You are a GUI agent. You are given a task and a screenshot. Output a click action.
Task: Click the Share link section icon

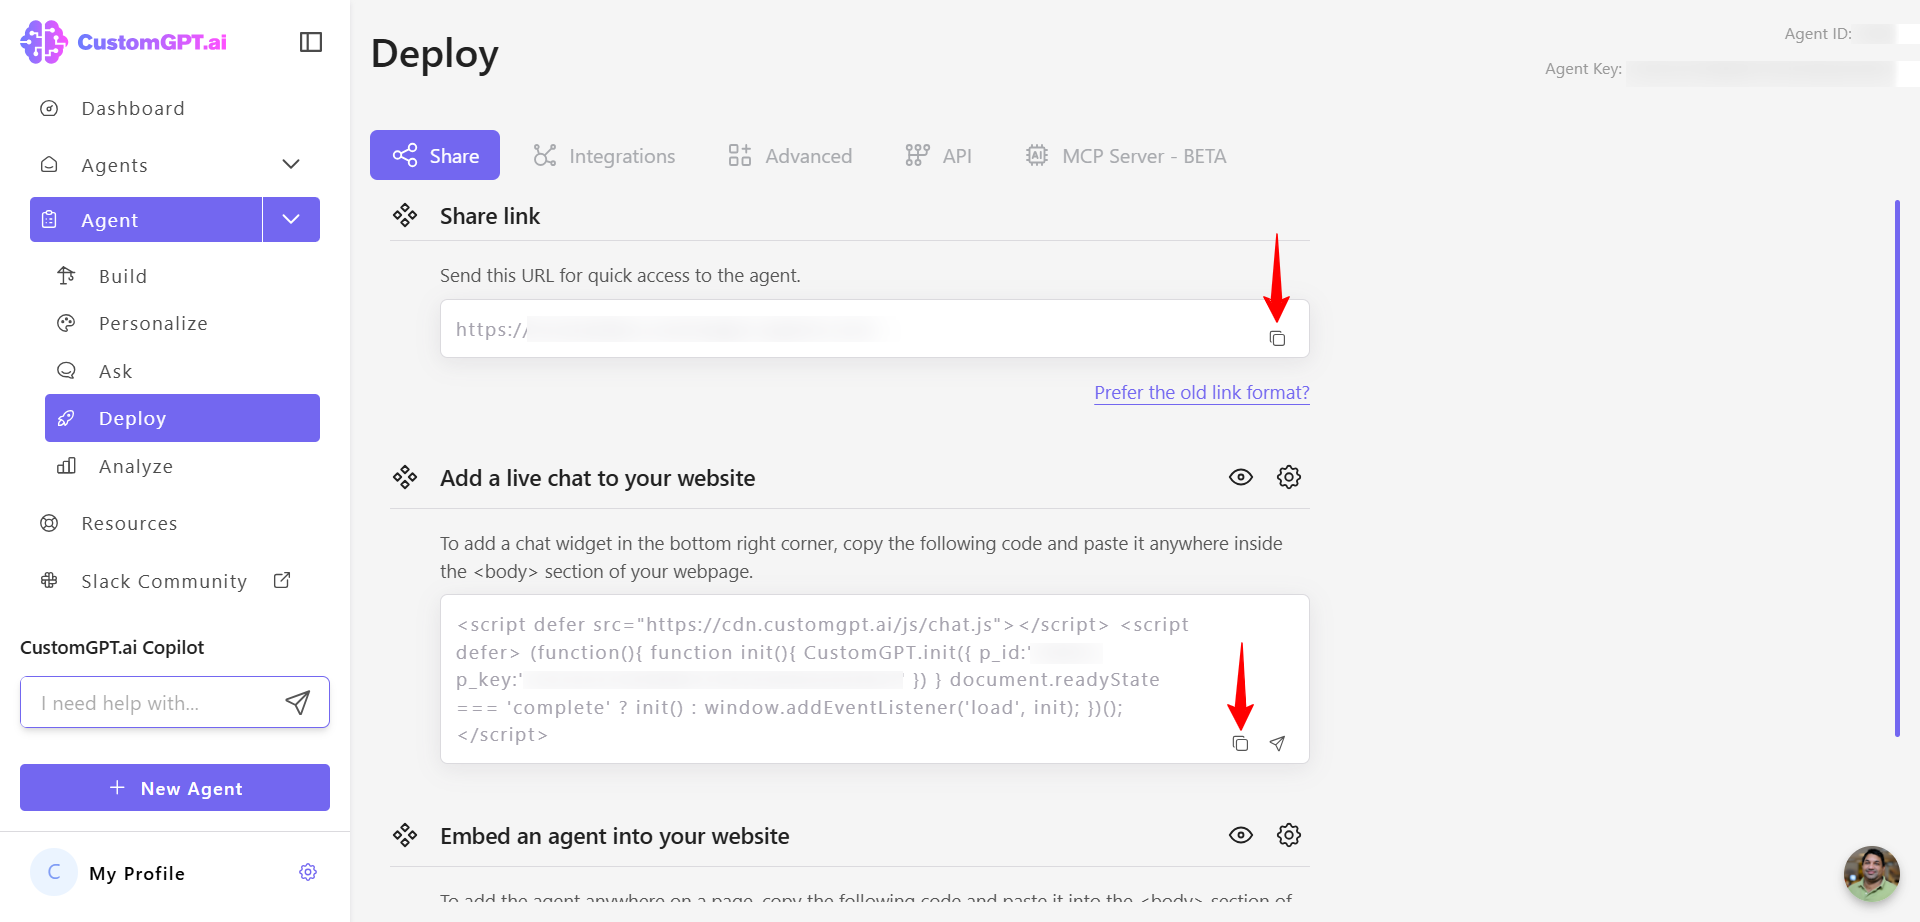tap(405, 215)
